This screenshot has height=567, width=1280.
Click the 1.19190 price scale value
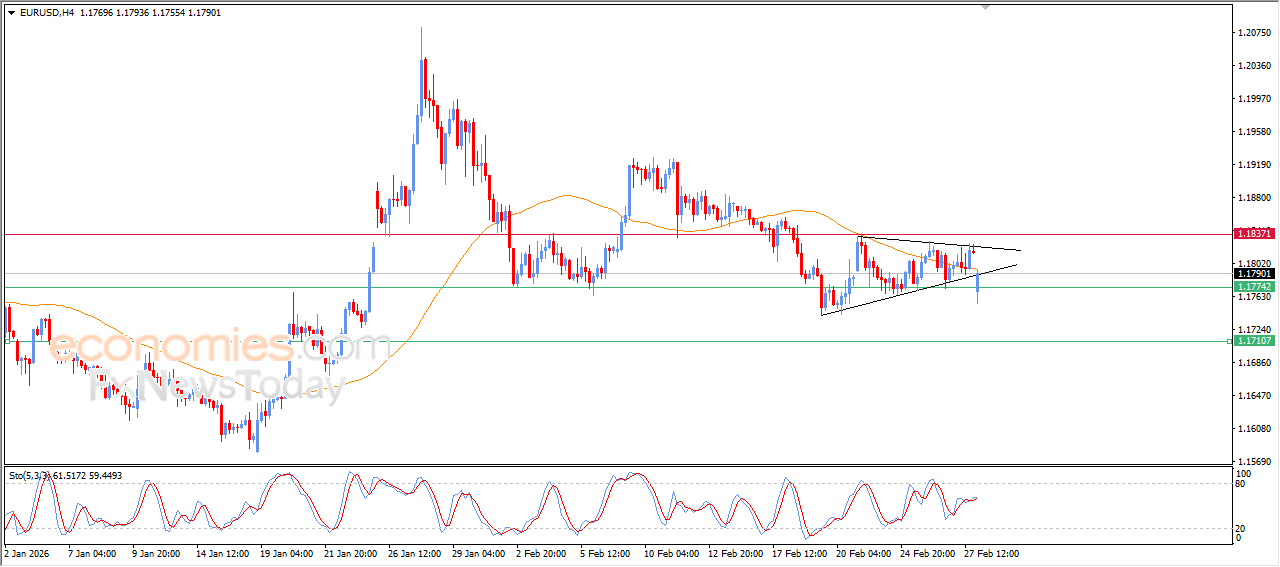click(1254, 165)
